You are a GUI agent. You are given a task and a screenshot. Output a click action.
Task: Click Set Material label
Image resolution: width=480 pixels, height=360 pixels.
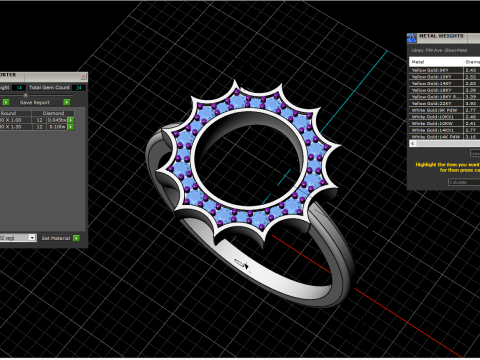click(x=56, y=238)
